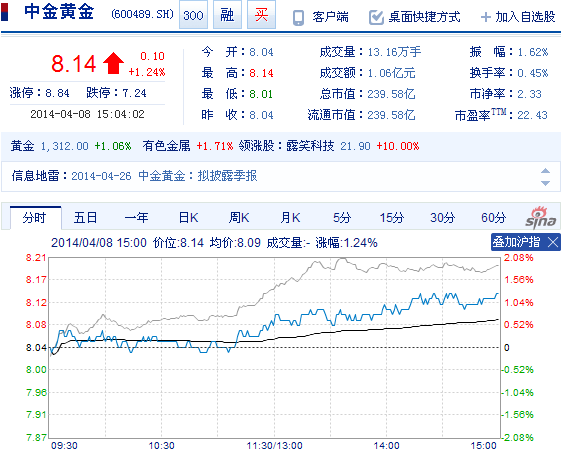
Task: Click the 成交量 13.16万手 value
Action: (394, 52)
